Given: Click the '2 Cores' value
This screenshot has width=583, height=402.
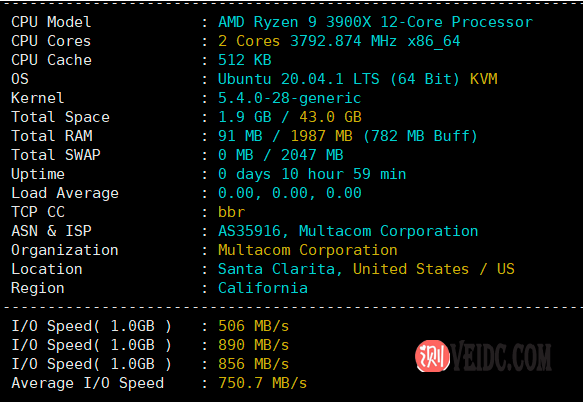Looking at the screenshot, I should point(249,41).
